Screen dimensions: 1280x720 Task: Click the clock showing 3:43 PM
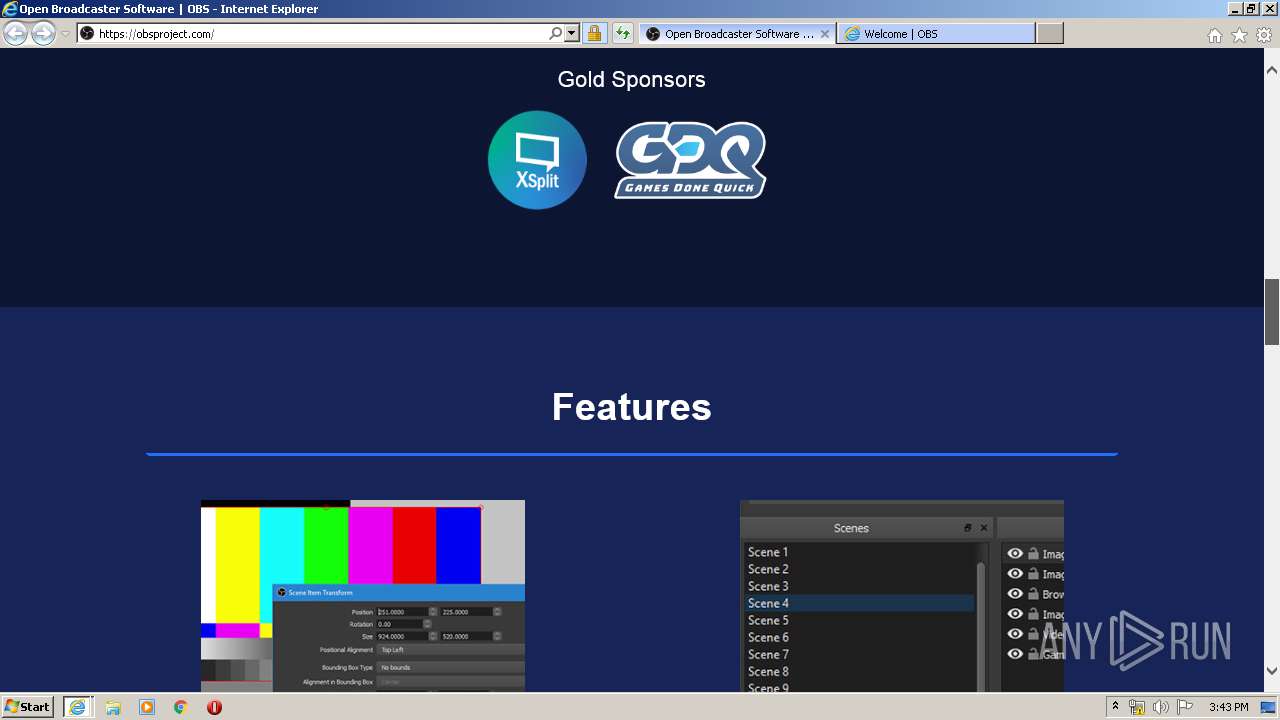1228,707
